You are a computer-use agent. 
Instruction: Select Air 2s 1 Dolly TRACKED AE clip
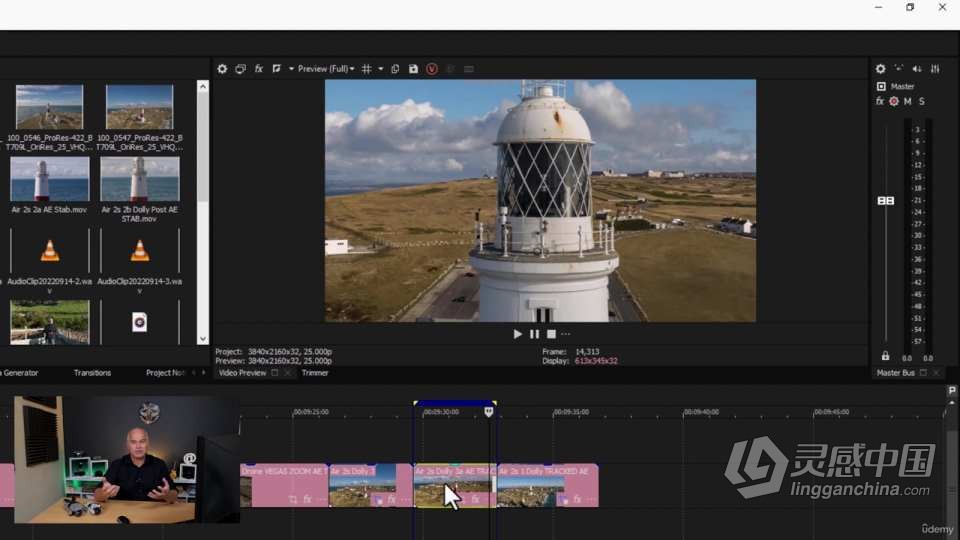tap(547, 485)
